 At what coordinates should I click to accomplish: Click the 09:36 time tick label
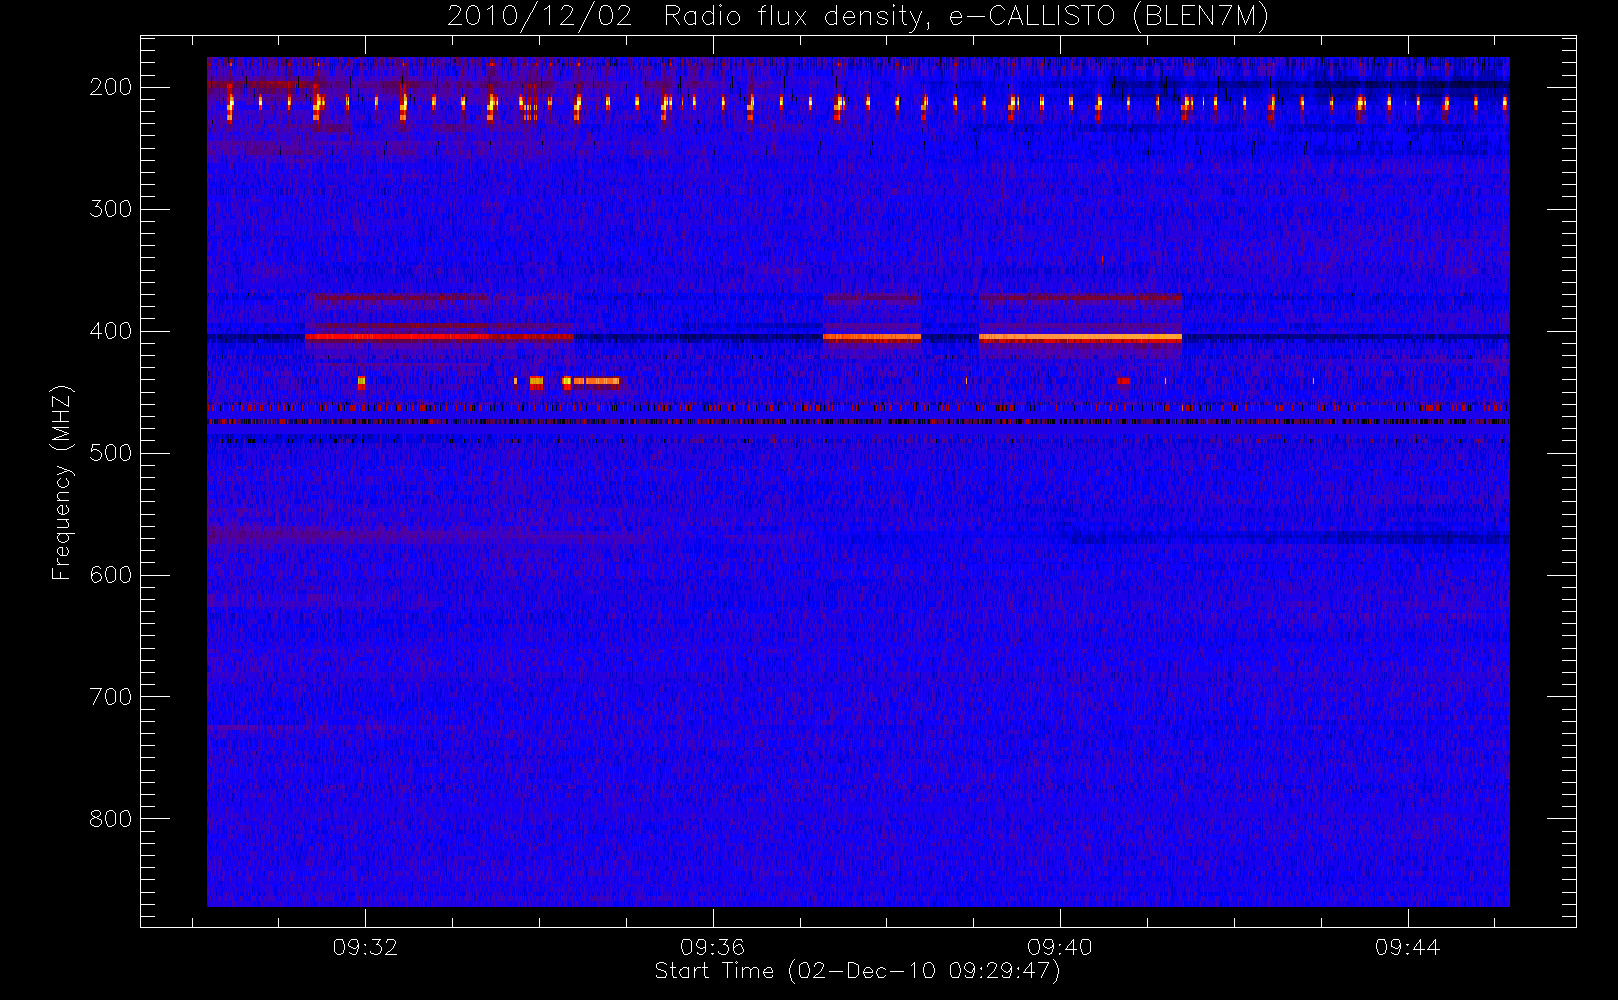[x=712, y=947]
